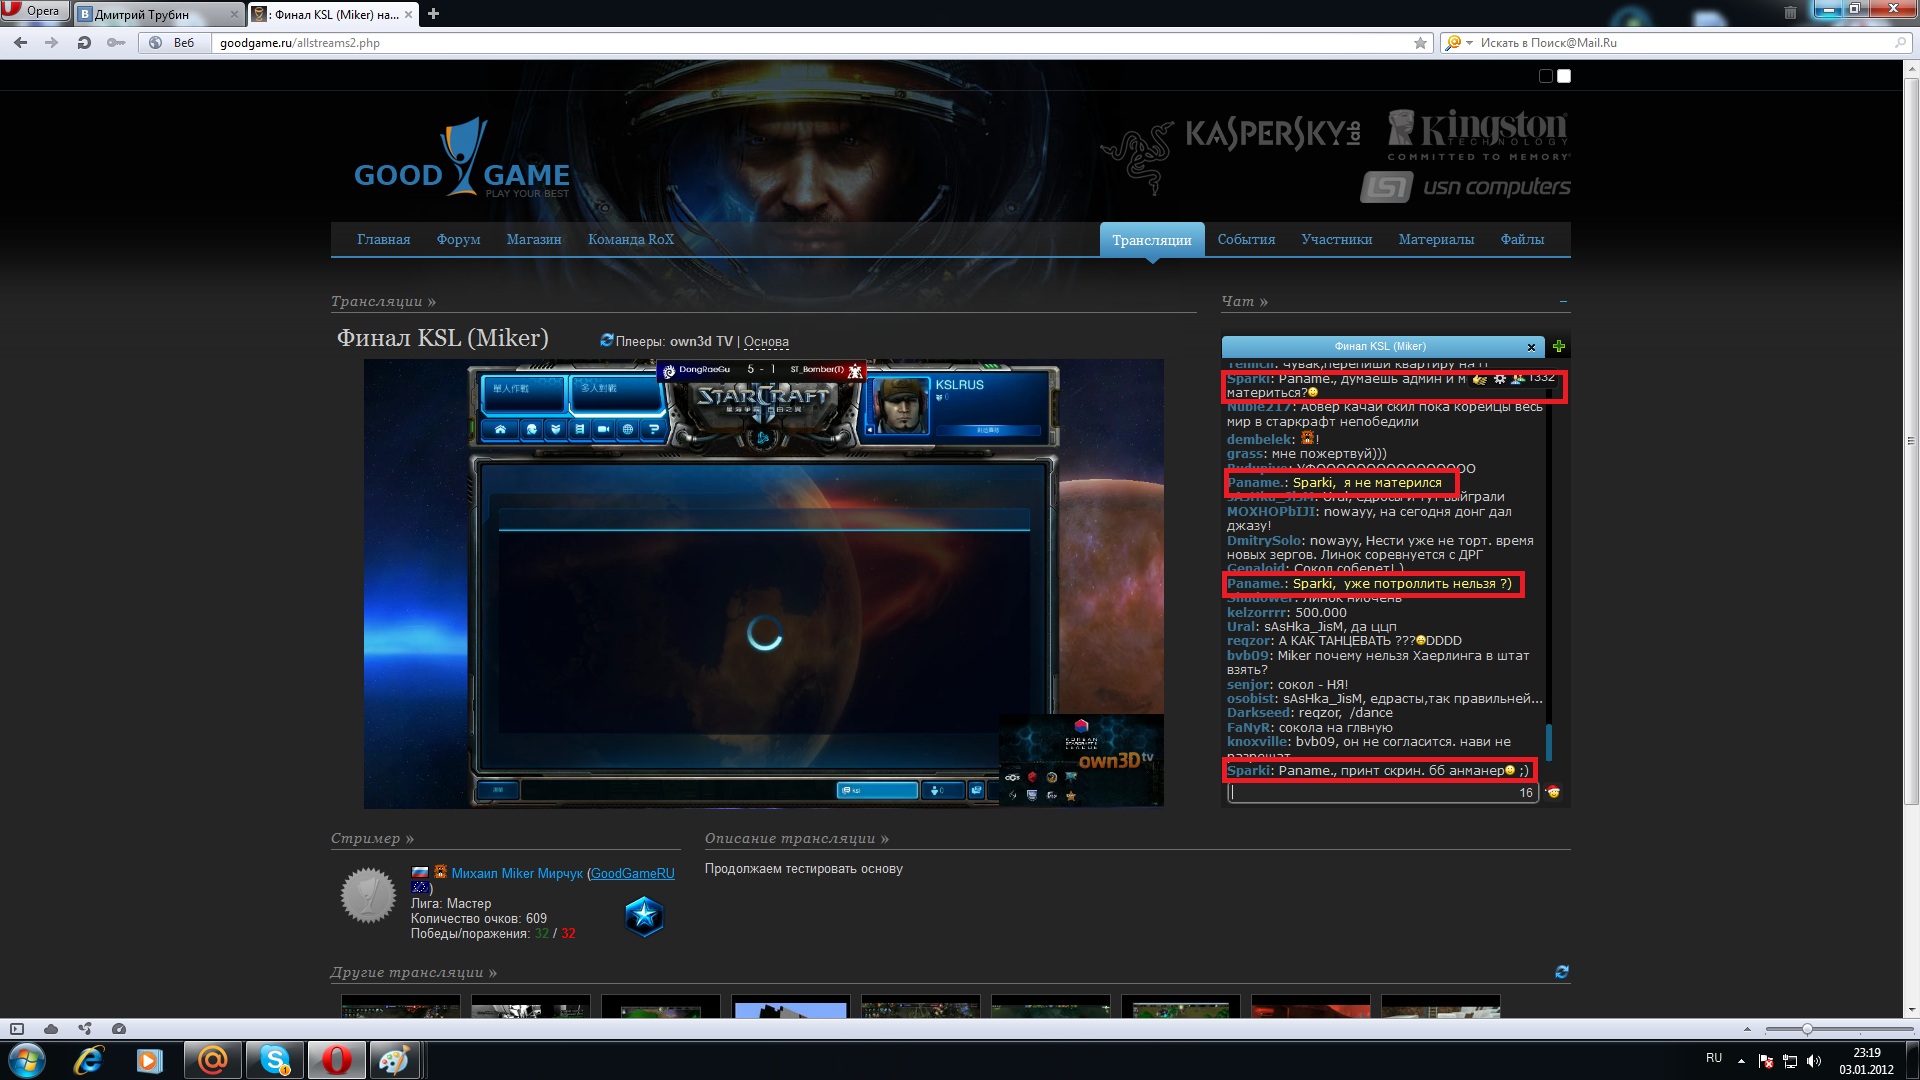Open the search engine dropdown arrow
Screen dimensions: 1920x1080
click(x=1469, y=43)
